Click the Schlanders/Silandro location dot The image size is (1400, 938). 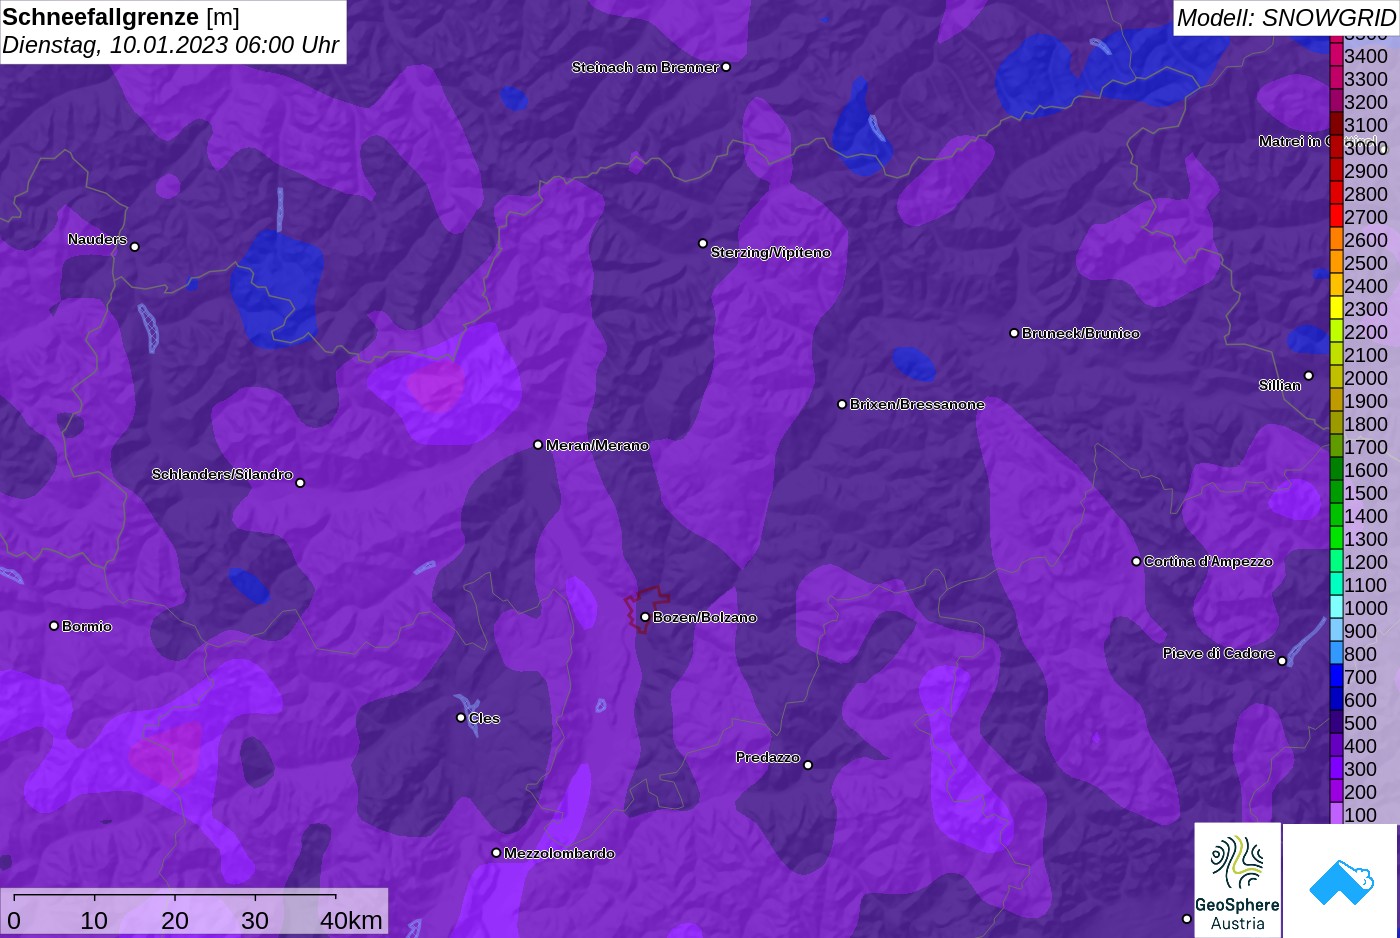pyautogui.click(x=300, y=483)
